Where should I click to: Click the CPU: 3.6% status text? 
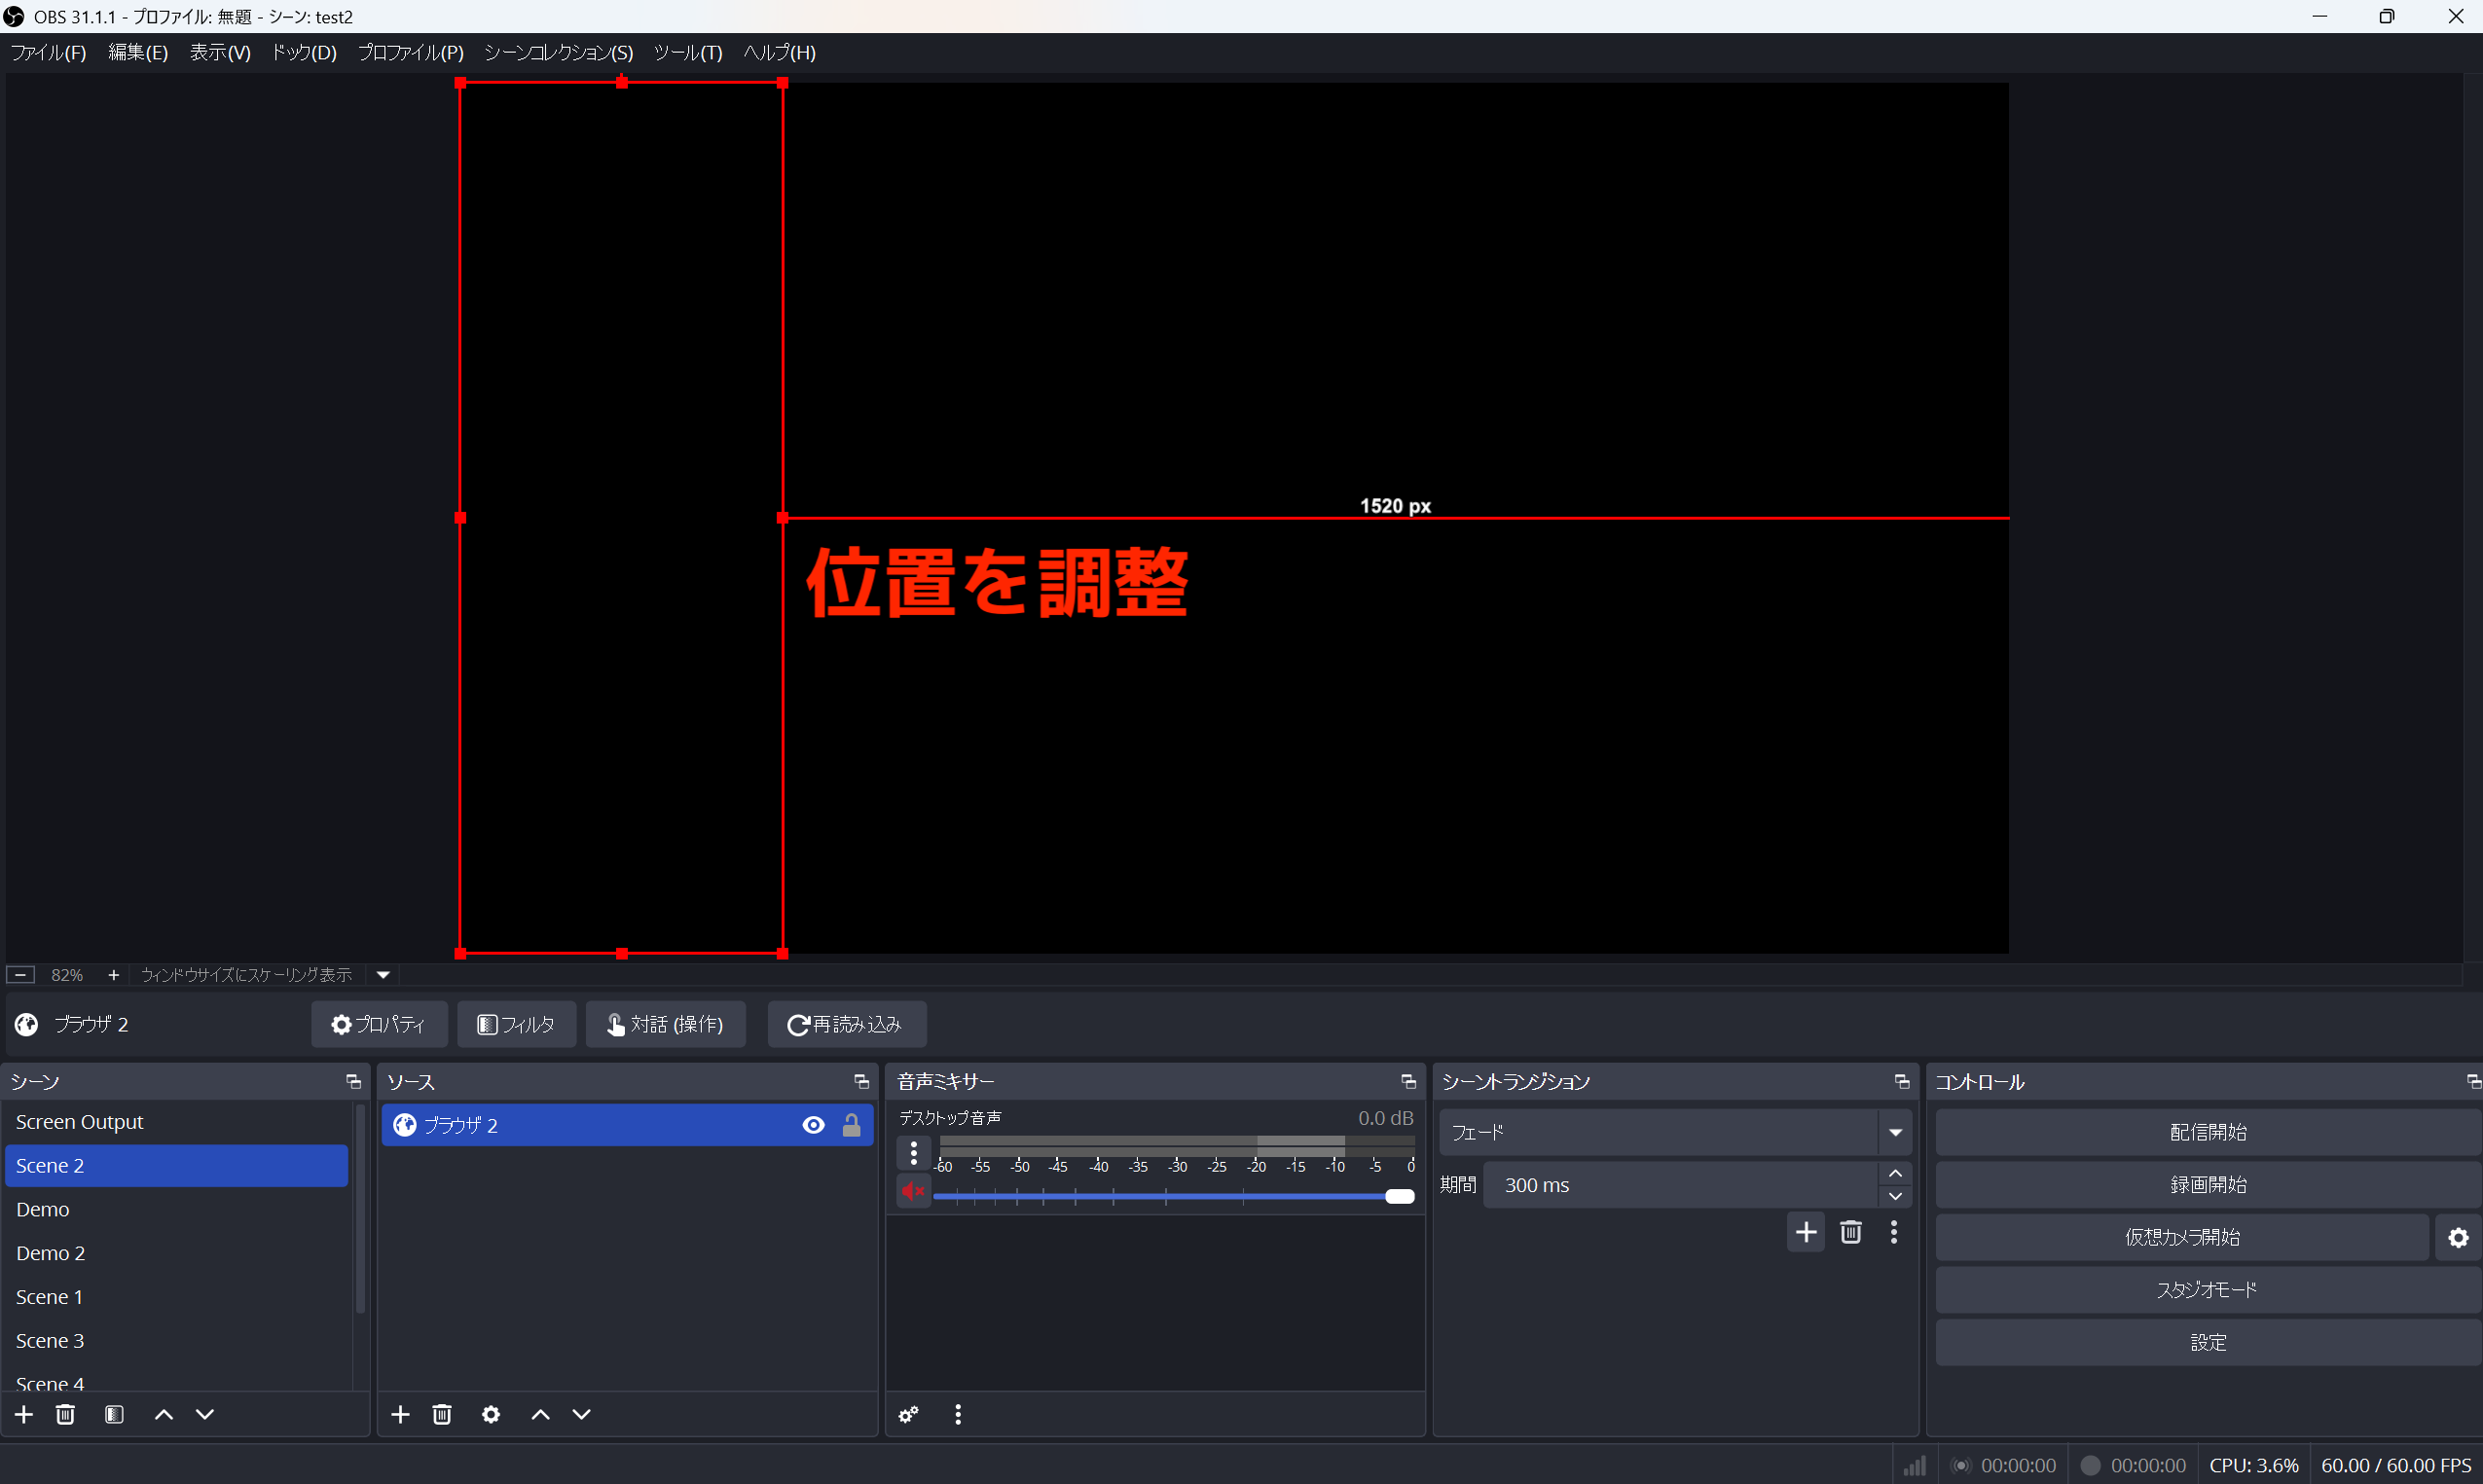tap(2253, 1465)
